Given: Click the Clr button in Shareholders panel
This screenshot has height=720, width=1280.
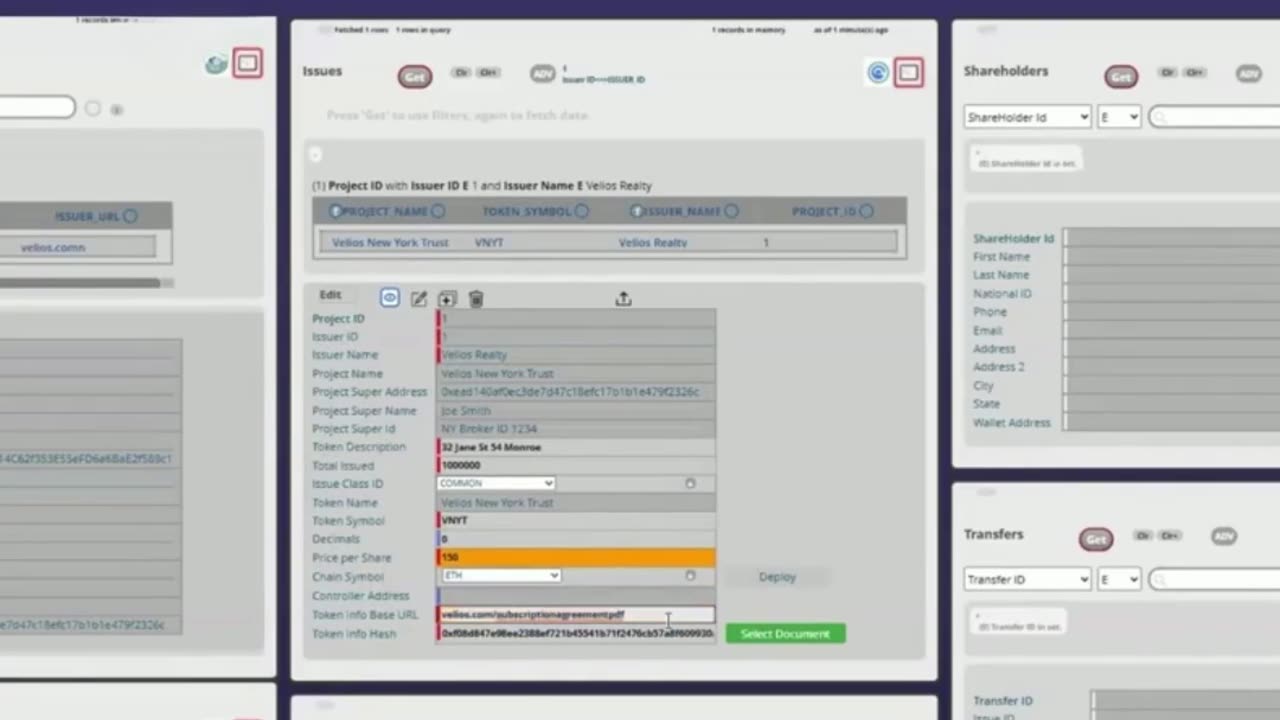Looking at the screenshot, I should coord(1167,73).
